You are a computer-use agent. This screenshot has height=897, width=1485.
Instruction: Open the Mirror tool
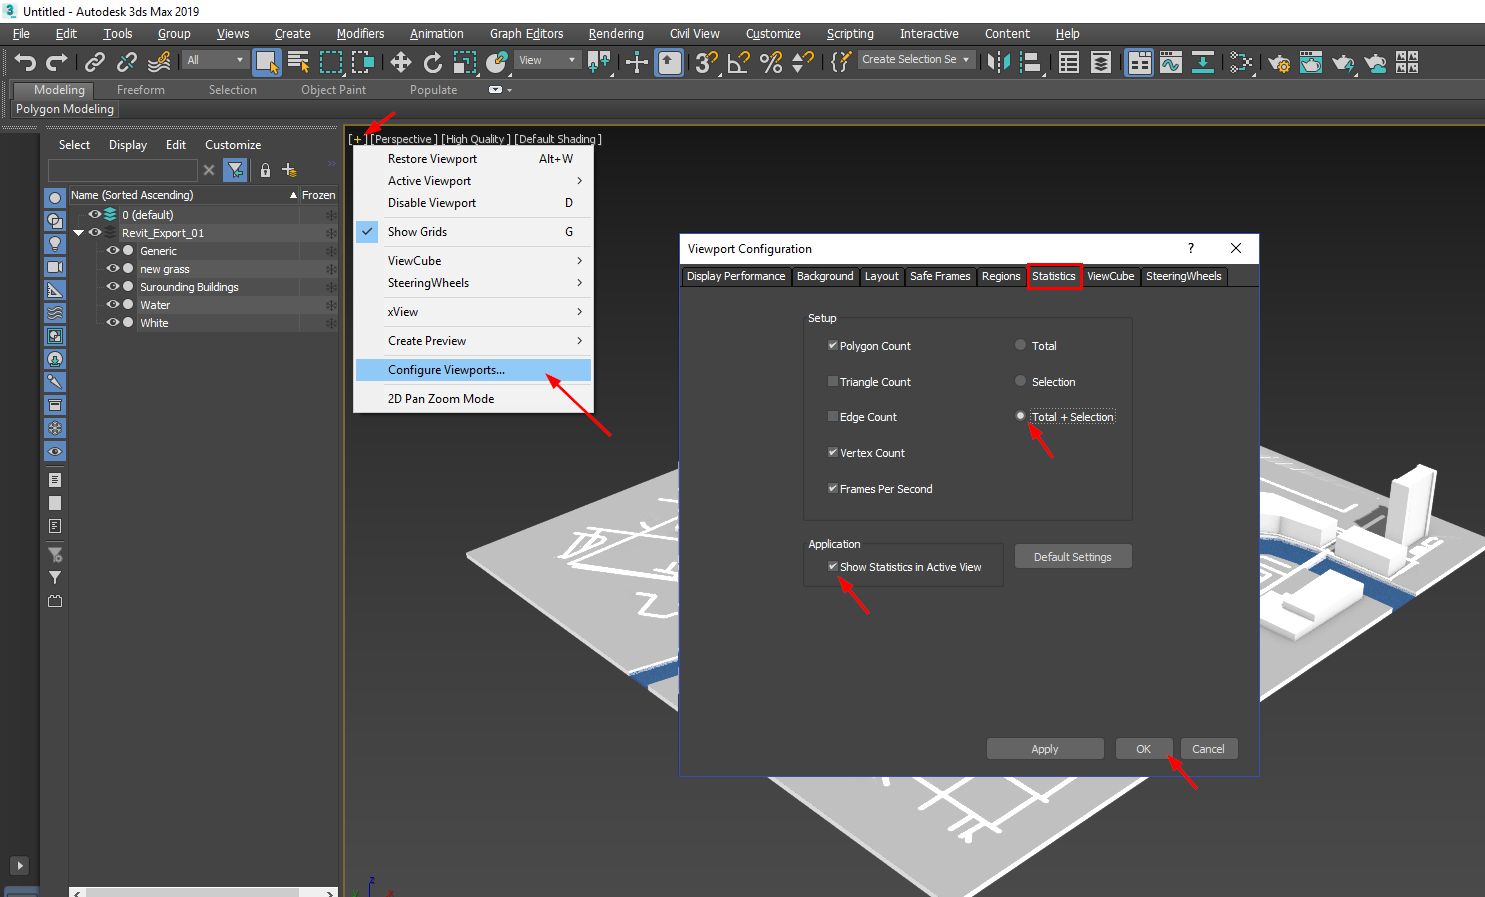tap(998, 63)
